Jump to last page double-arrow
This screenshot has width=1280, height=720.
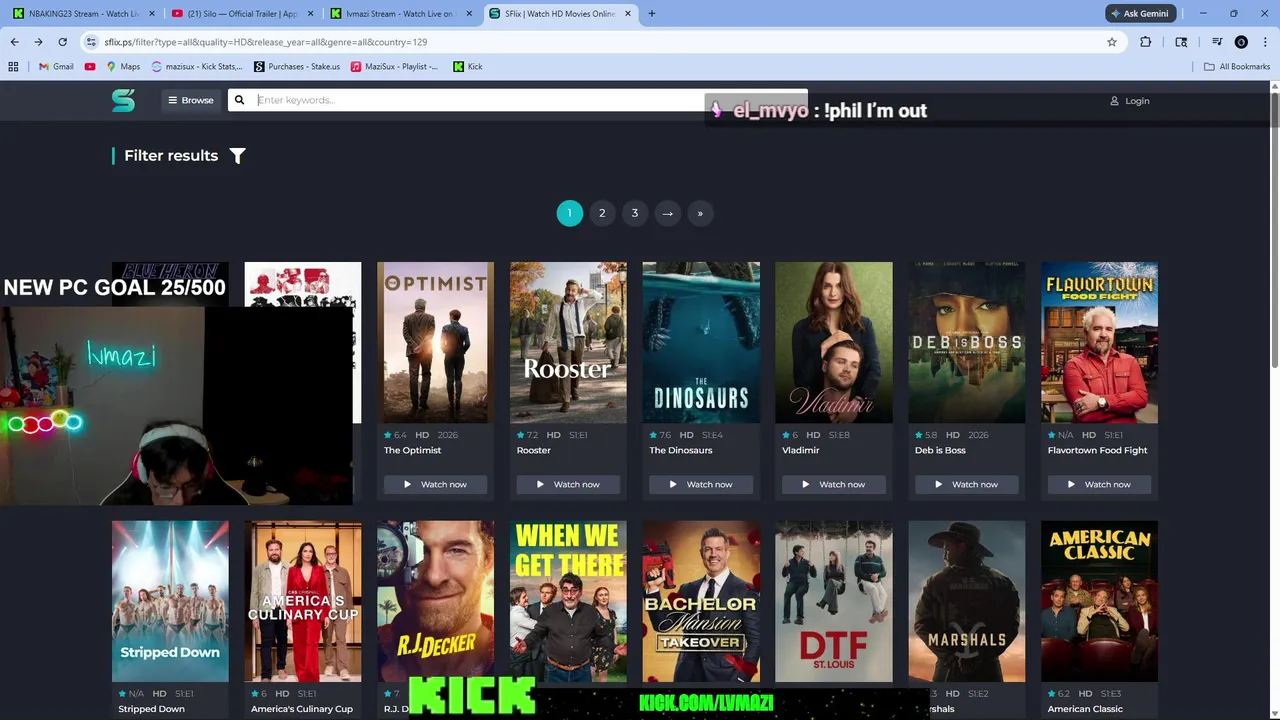click(700, 213)
